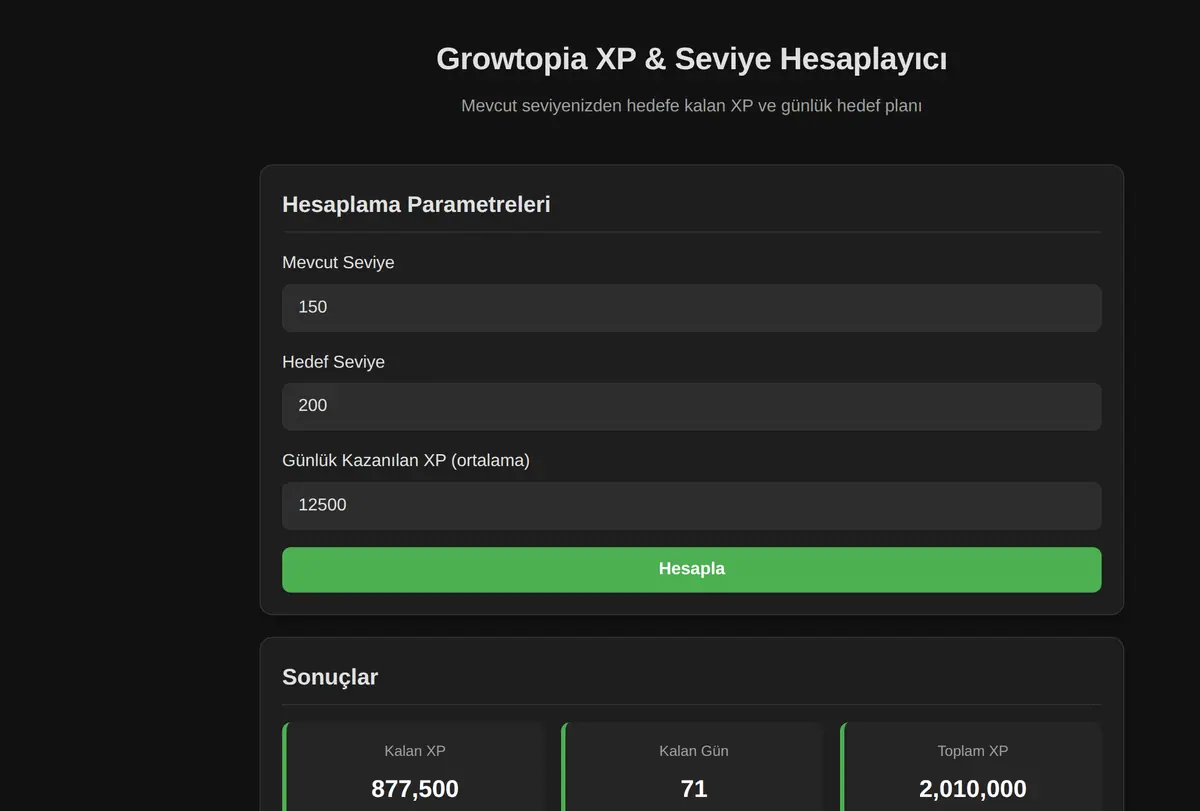Click the Toplam XP card label
Image resolution: width=1200 pixels, height=811 pixels.
973,751
